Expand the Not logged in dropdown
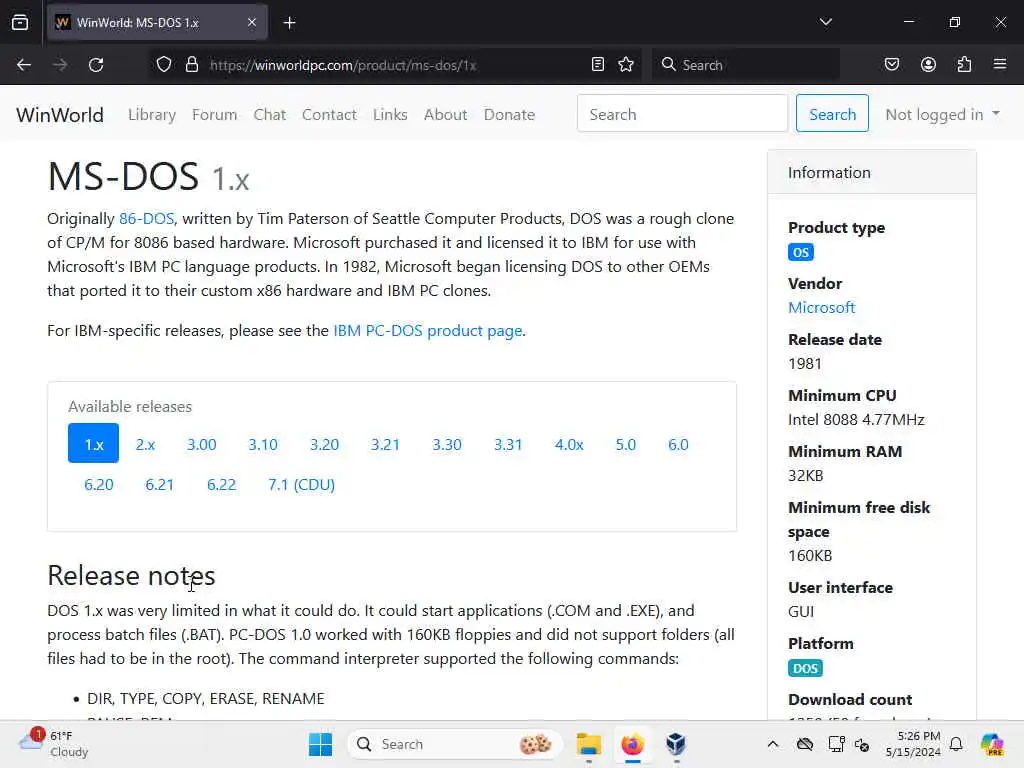 942,114
